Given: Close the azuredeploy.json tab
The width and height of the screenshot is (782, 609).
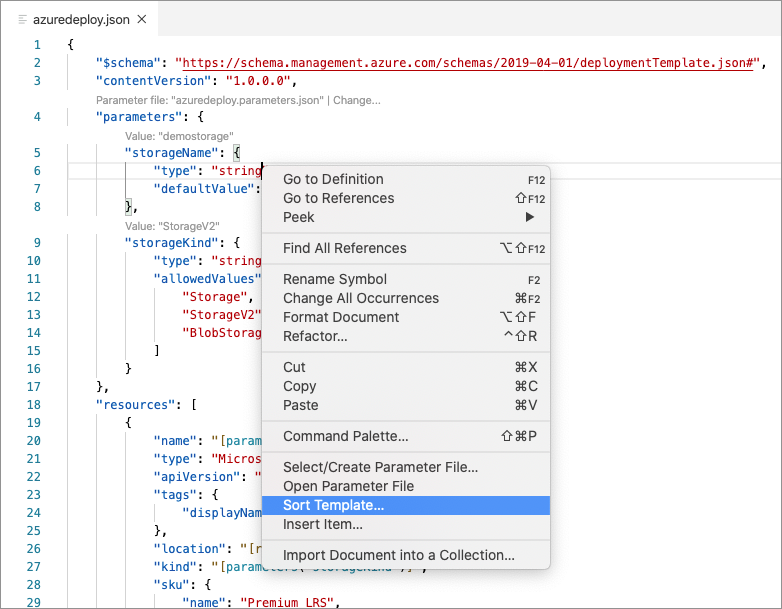Looking at the screenshot, I should point(142,19).
